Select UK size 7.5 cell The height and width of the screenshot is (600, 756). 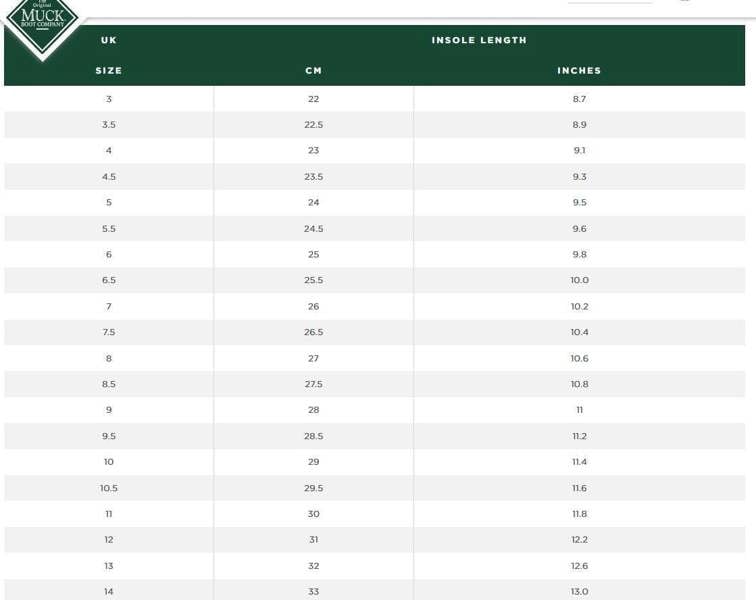[x=109, y=332]
